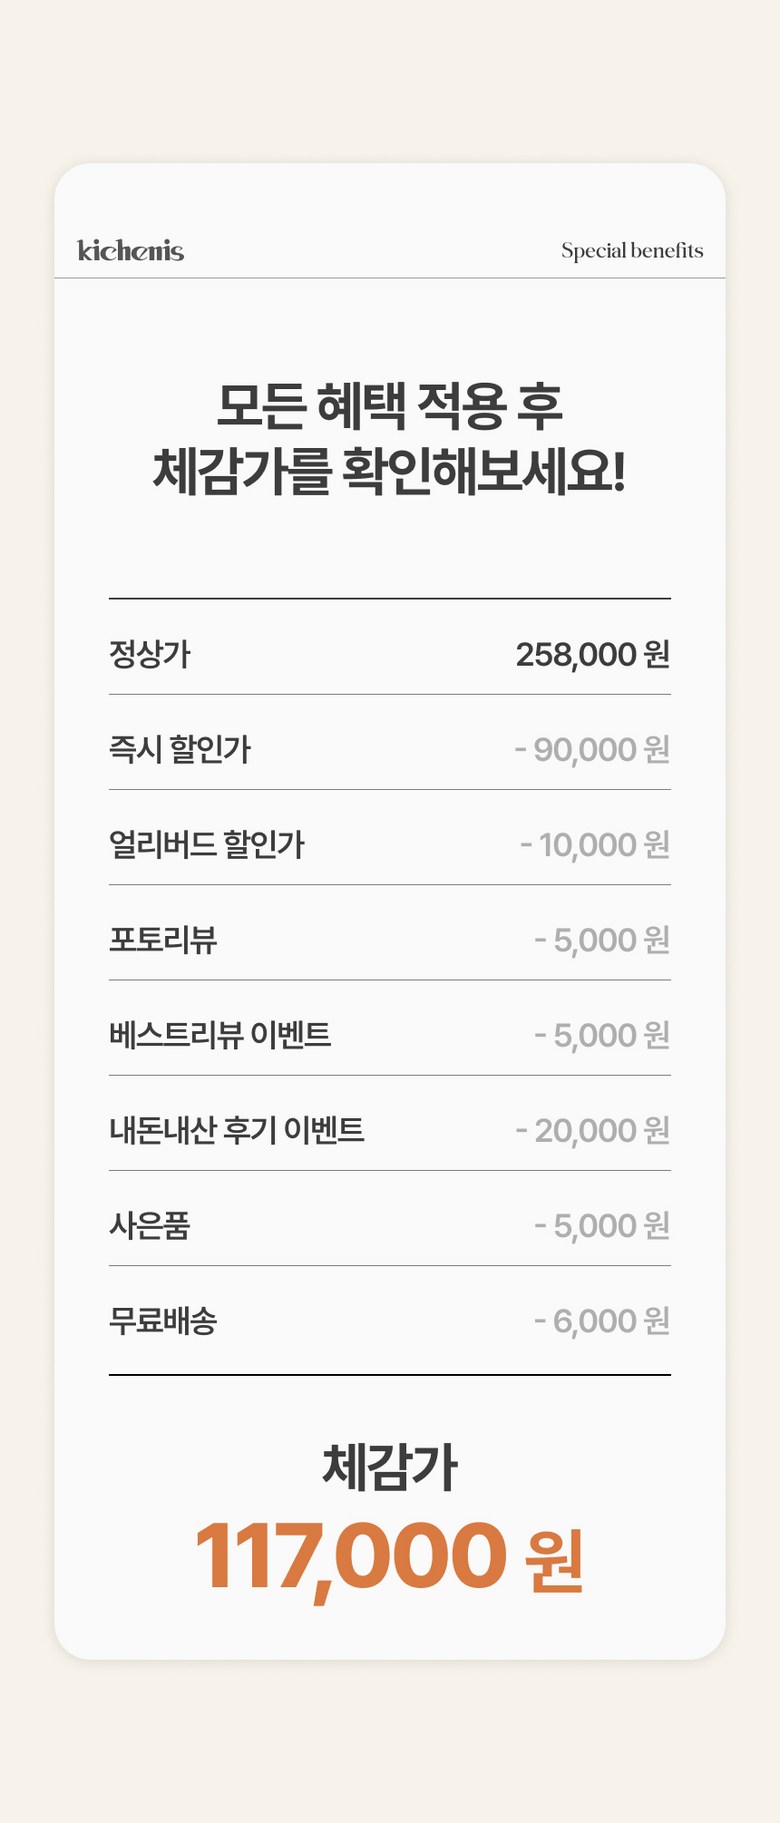Click the - 6,000 원 shipping amount
The image size is (780, 1823).
[602, 1321]
